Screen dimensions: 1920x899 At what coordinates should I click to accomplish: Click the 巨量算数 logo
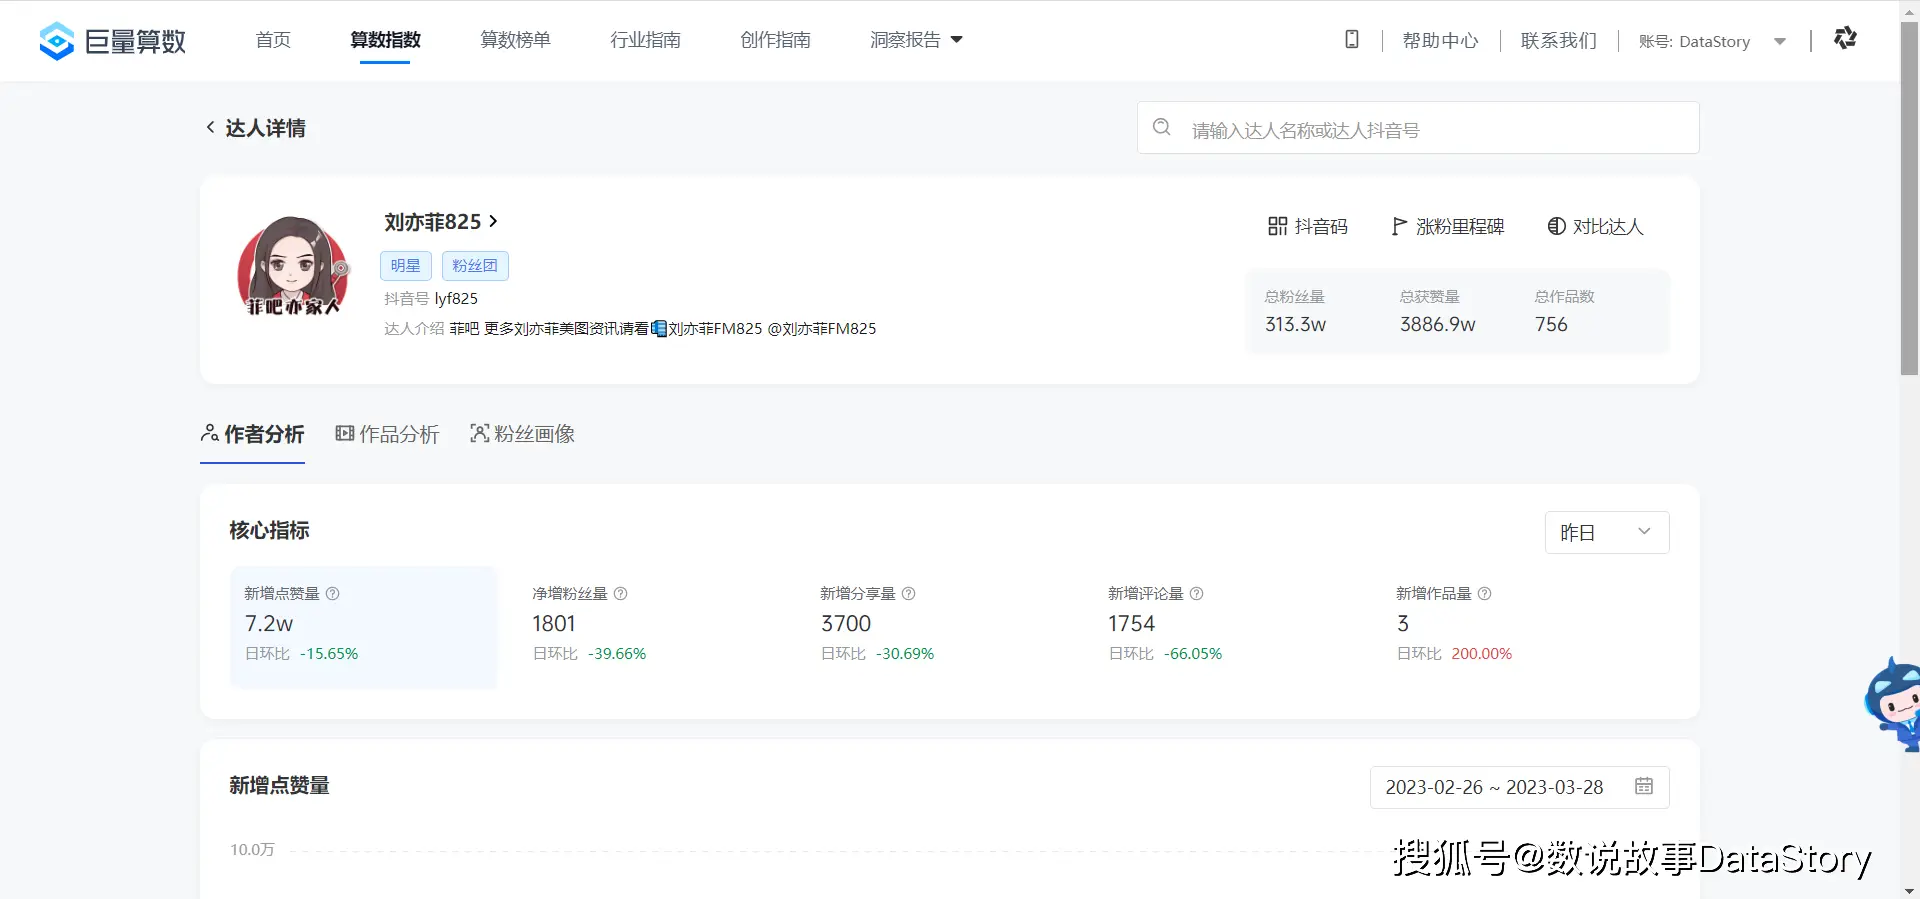[x=112, y=40]
